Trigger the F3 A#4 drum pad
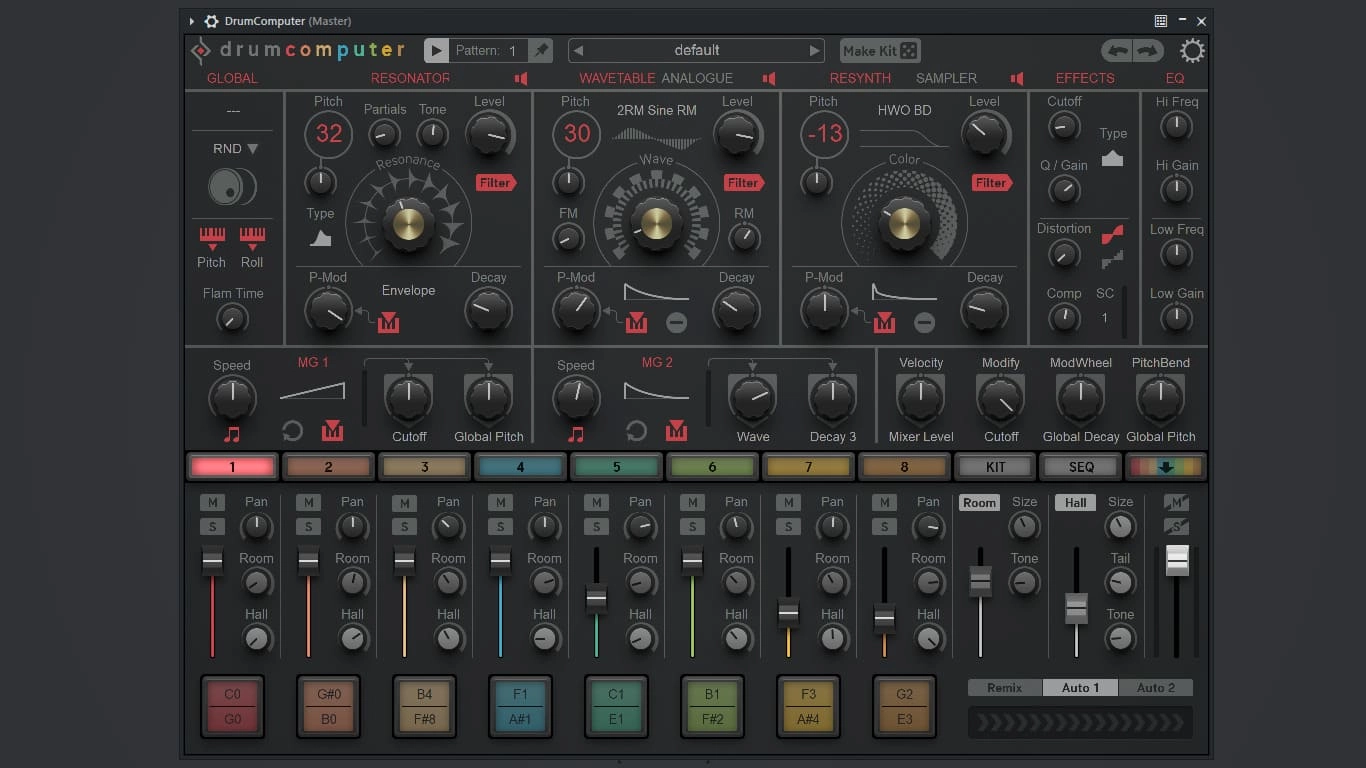 [x=808, y=706]
